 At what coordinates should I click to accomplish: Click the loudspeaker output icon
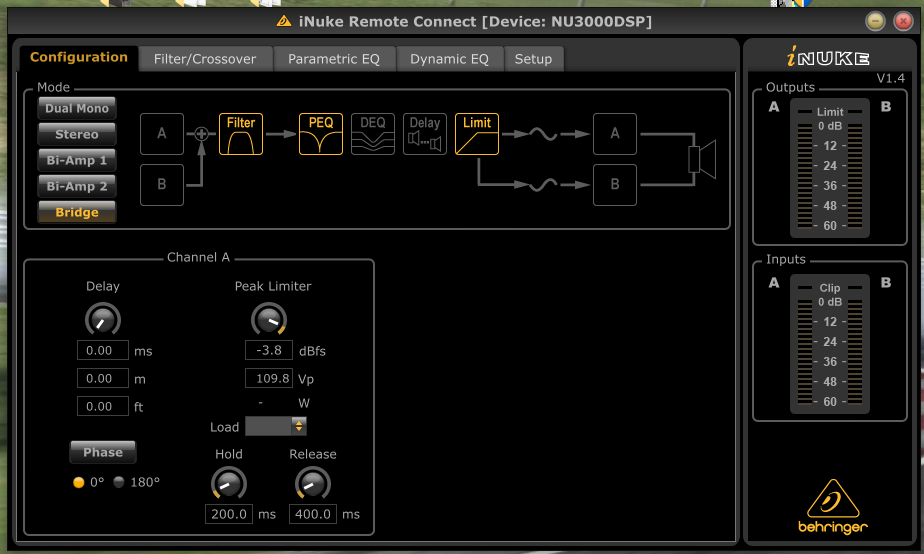702,160
